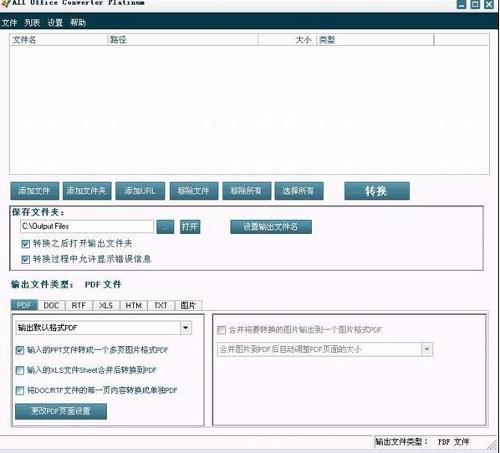
Task: Click the 添加文件夹 button
Action: tap(87, 191)
